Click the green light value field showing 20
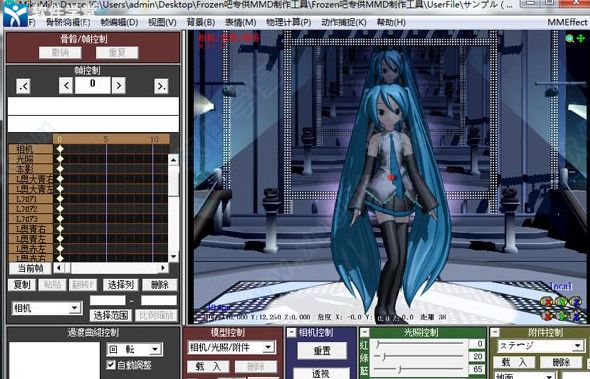Image resolution: width=590 pixels, height=379 pixels. [477, 356]
